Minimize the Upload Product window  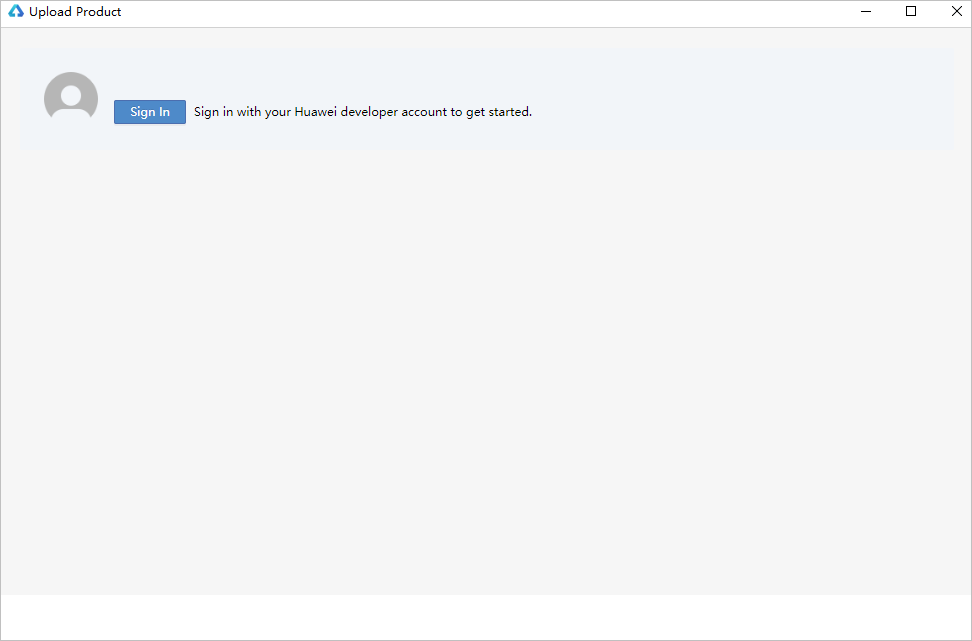coord(867,12)
